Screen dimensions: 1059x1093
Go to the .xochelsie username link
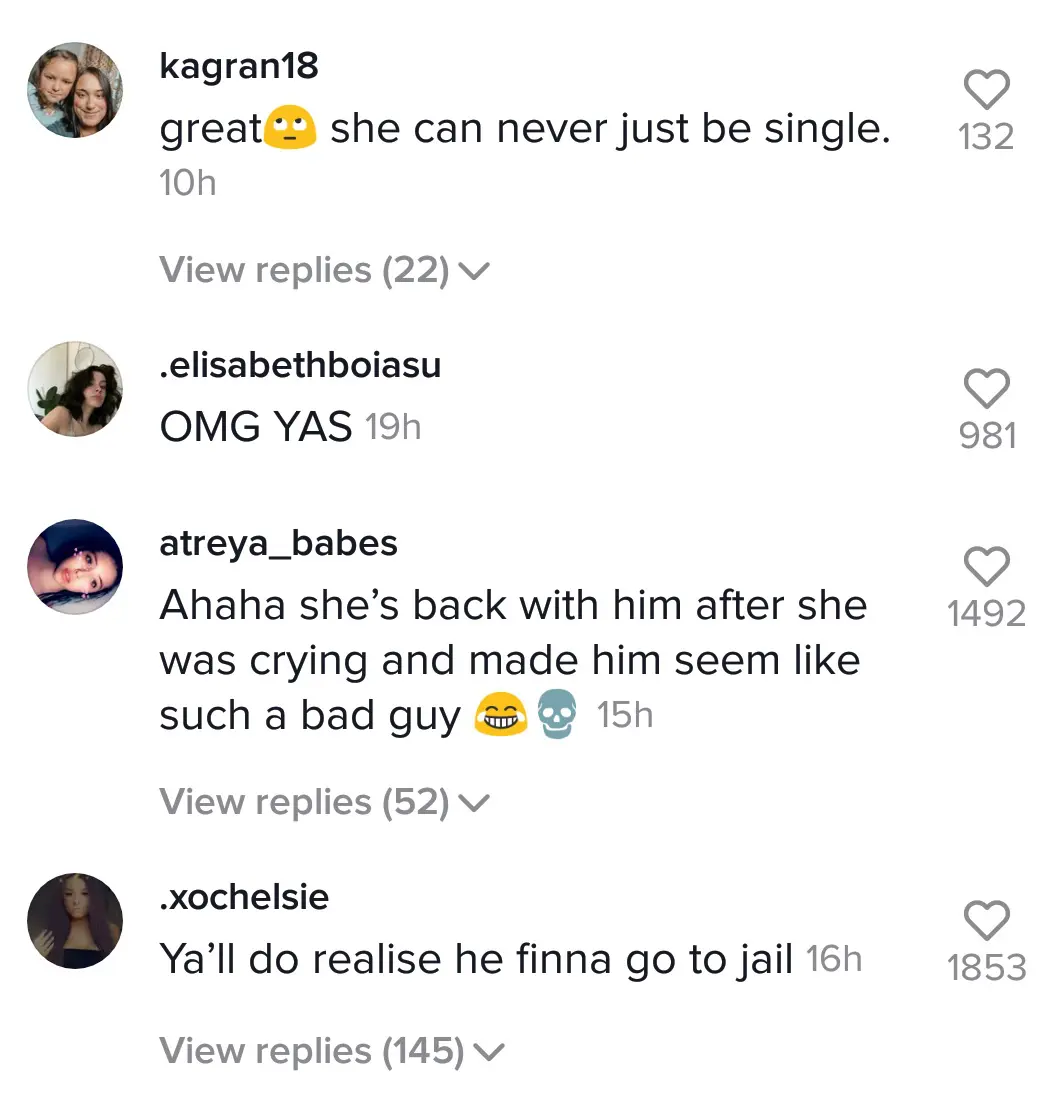[x=244, y=896]
